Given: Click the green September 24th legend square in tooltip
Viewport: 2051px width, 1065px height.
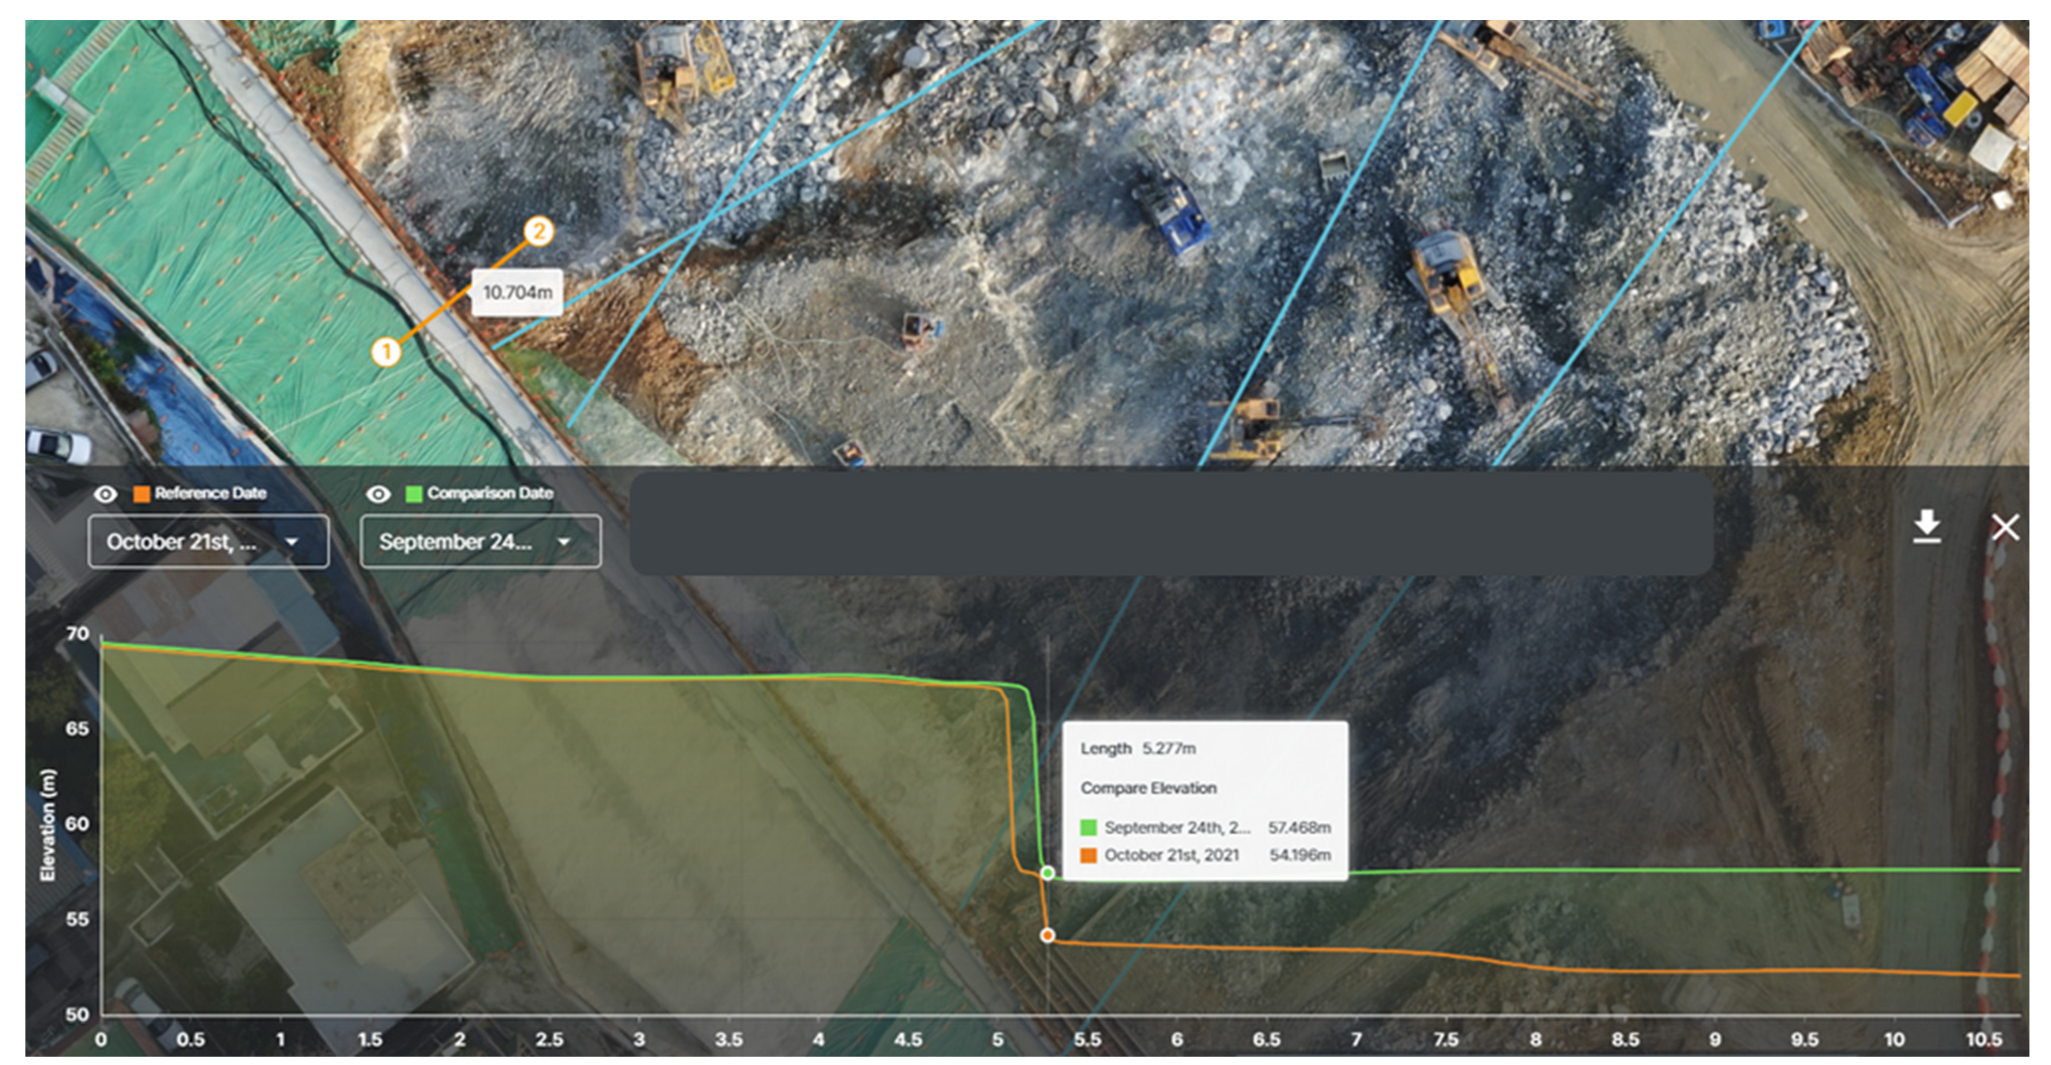Looking at the screenshot, I should point(1088,828).
